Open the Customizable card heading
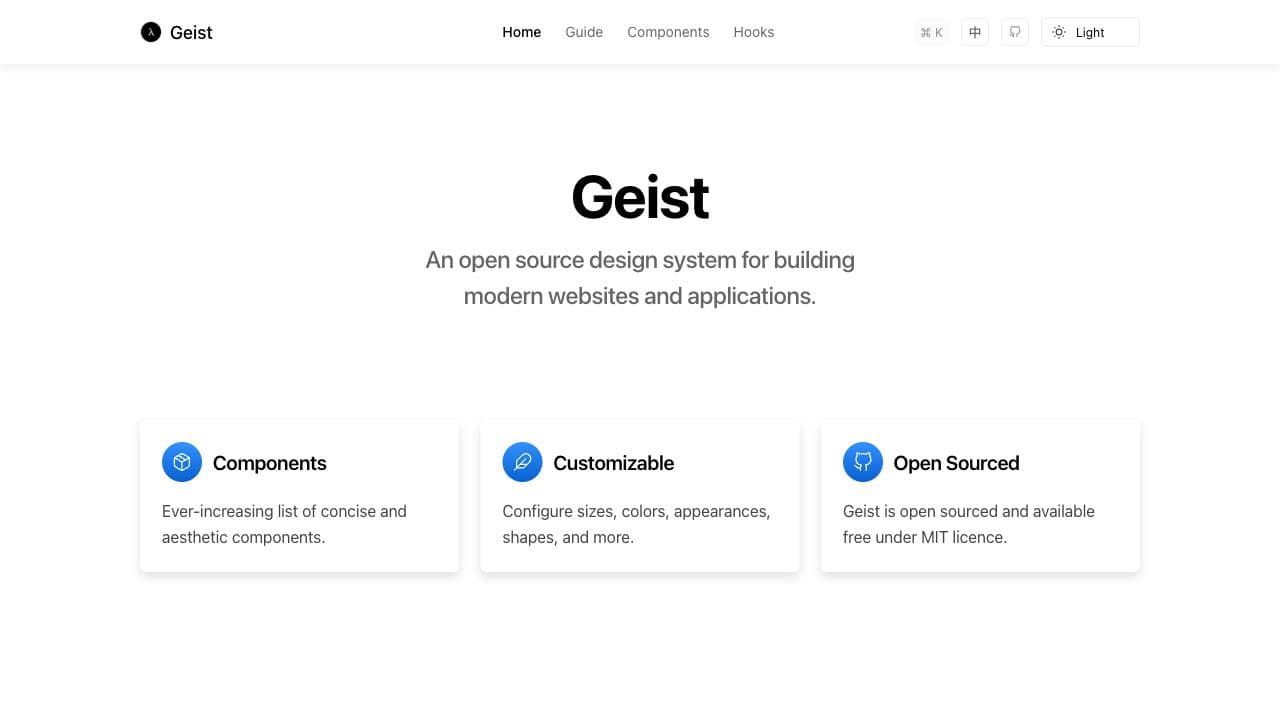The width and height of the screenshot is (1280, 720). click(613, 463)
